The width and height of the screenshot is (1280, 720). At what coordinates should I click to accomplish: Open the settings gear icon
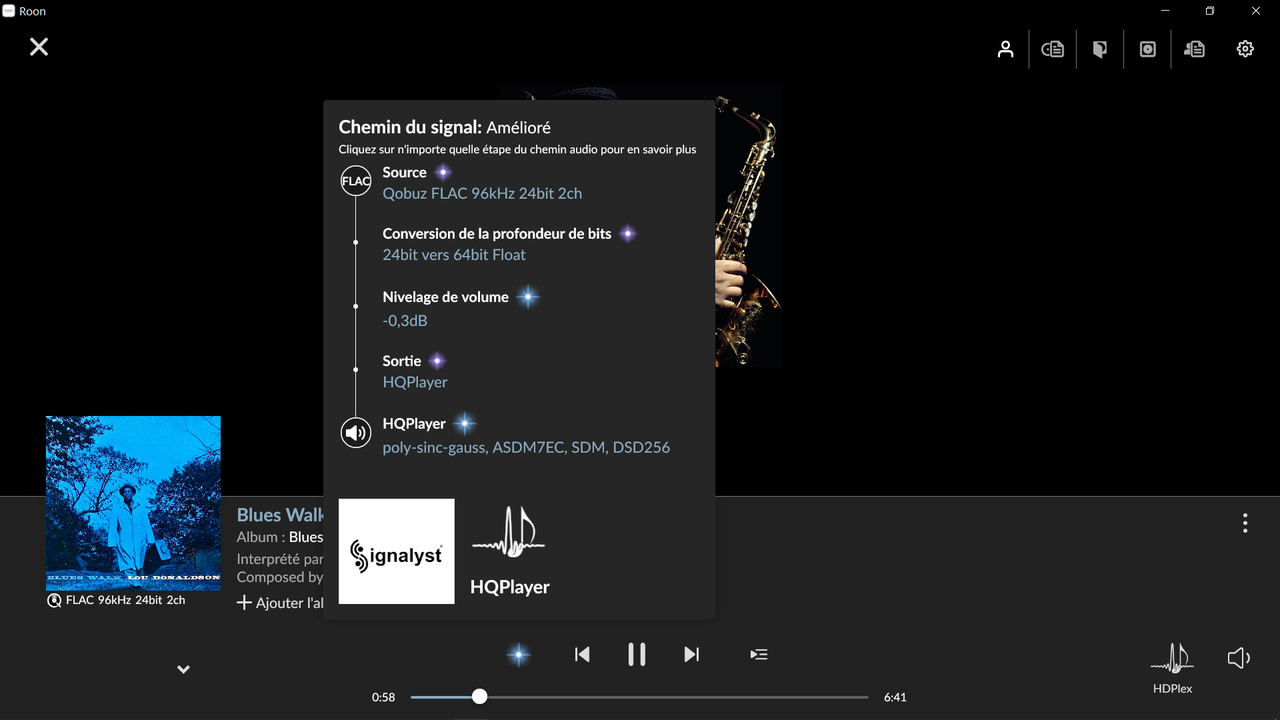click(1245, 49)
